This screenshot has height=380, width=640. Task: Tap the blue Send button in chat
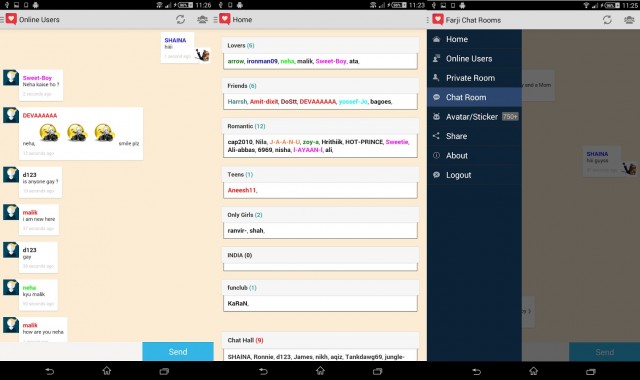tap(178, 351)
